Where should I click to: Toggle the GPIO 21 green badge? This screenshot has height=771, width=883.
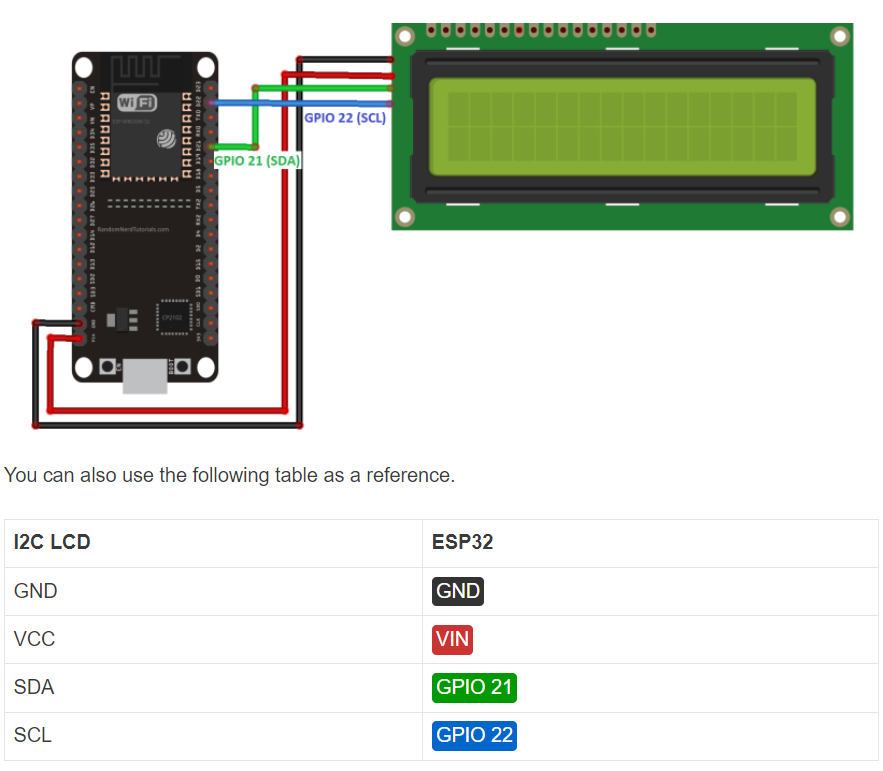(x=474, y=687)
